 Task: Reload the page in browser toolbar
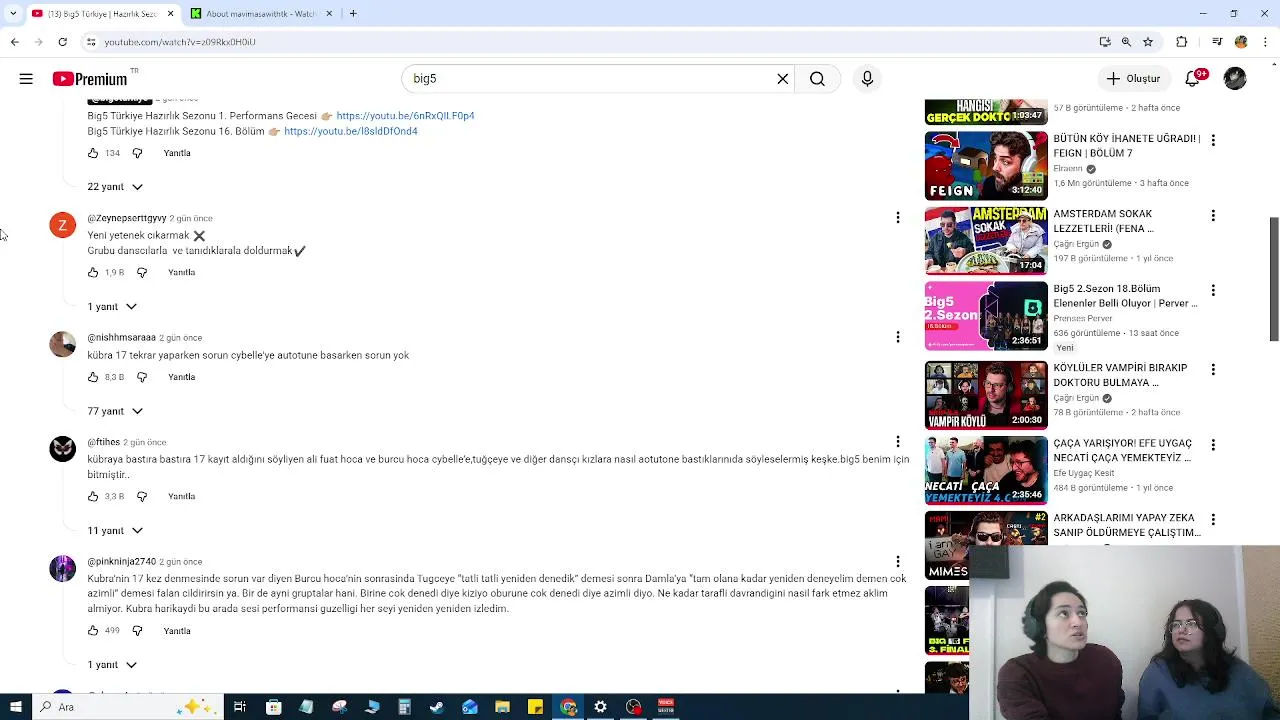62,42
